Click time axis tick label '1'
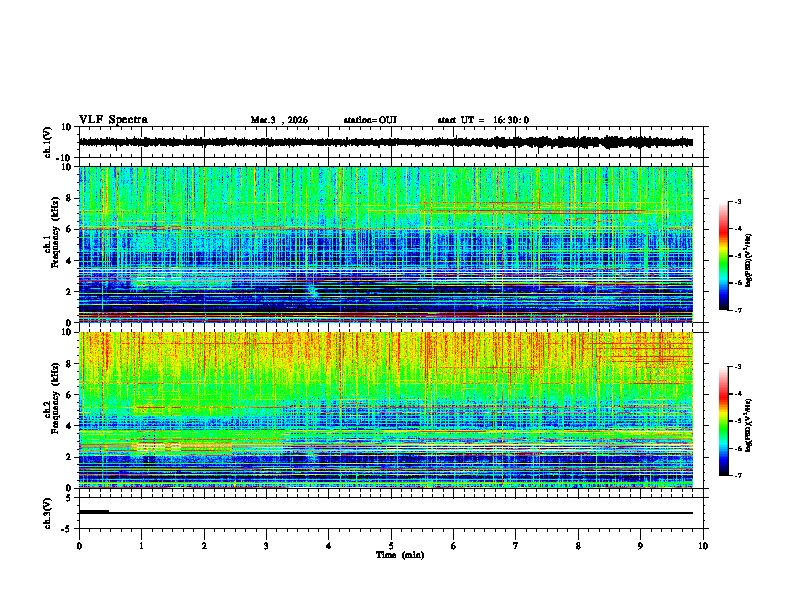 tap(141, 546)
